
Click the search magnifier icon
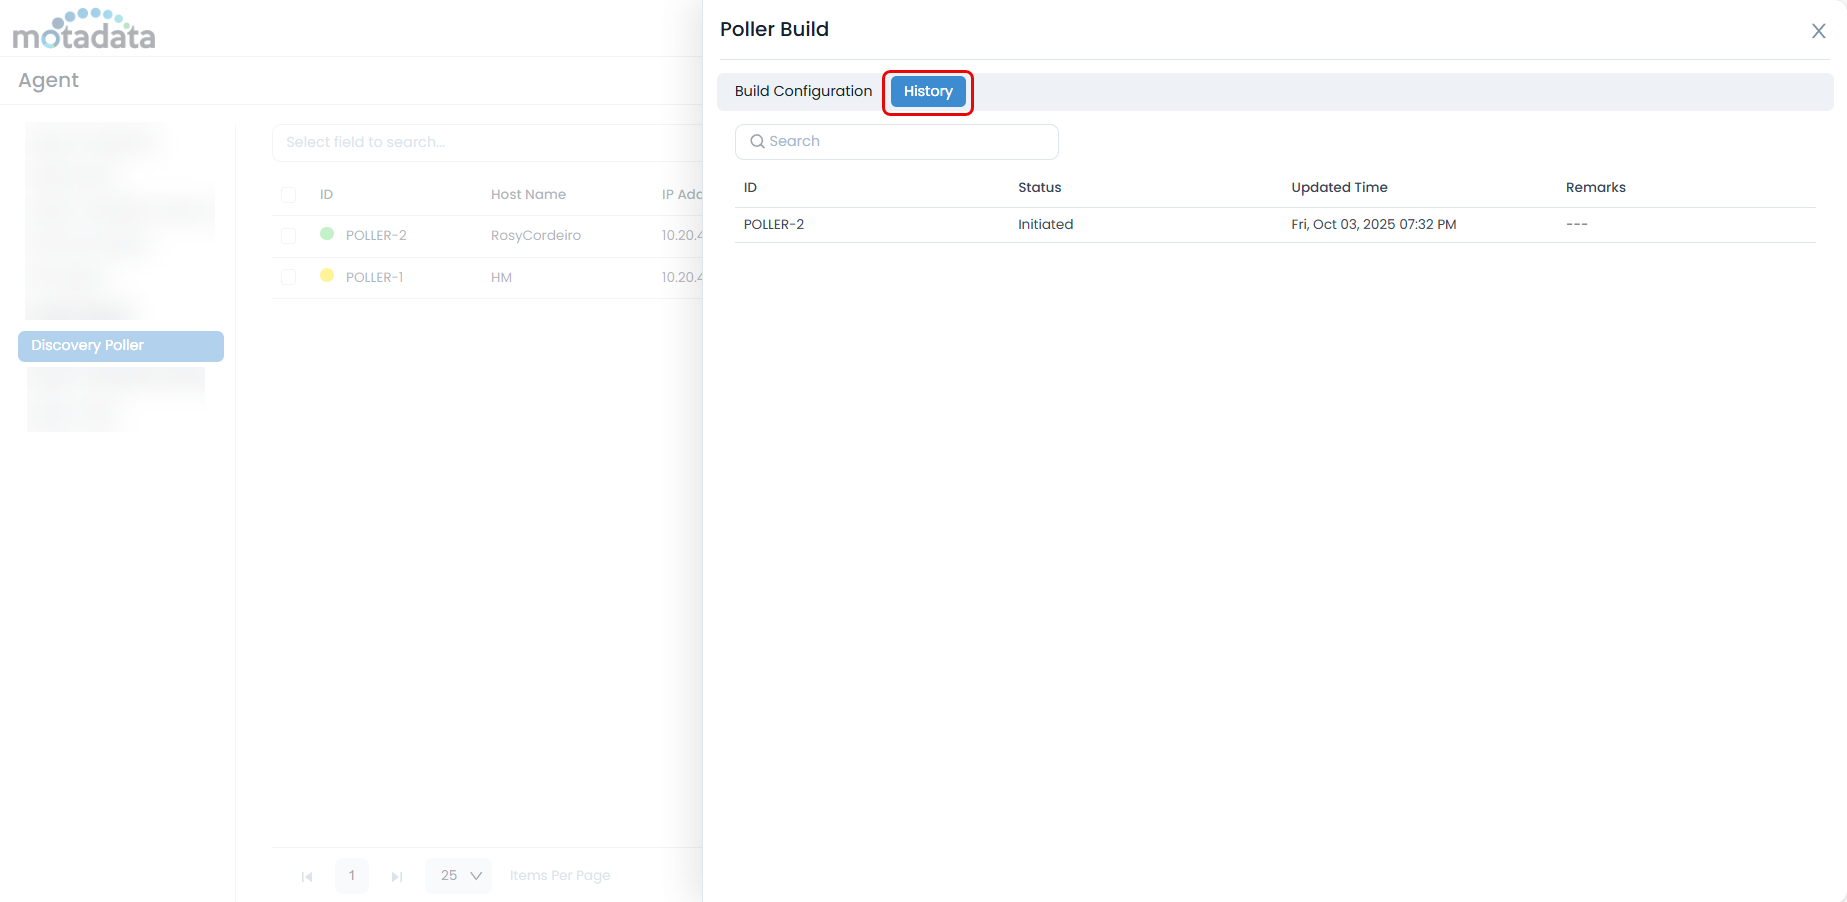coord(757,142)
